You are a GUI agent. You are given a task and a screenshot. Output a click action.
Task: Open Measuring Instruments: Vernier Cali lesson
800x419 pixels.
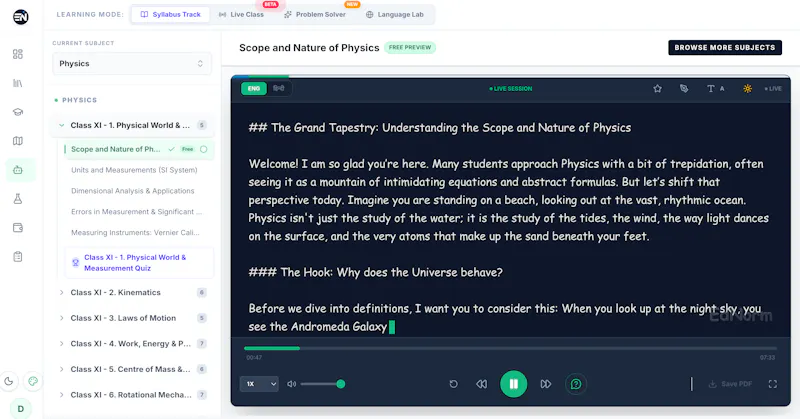click(x=135, y=233)
